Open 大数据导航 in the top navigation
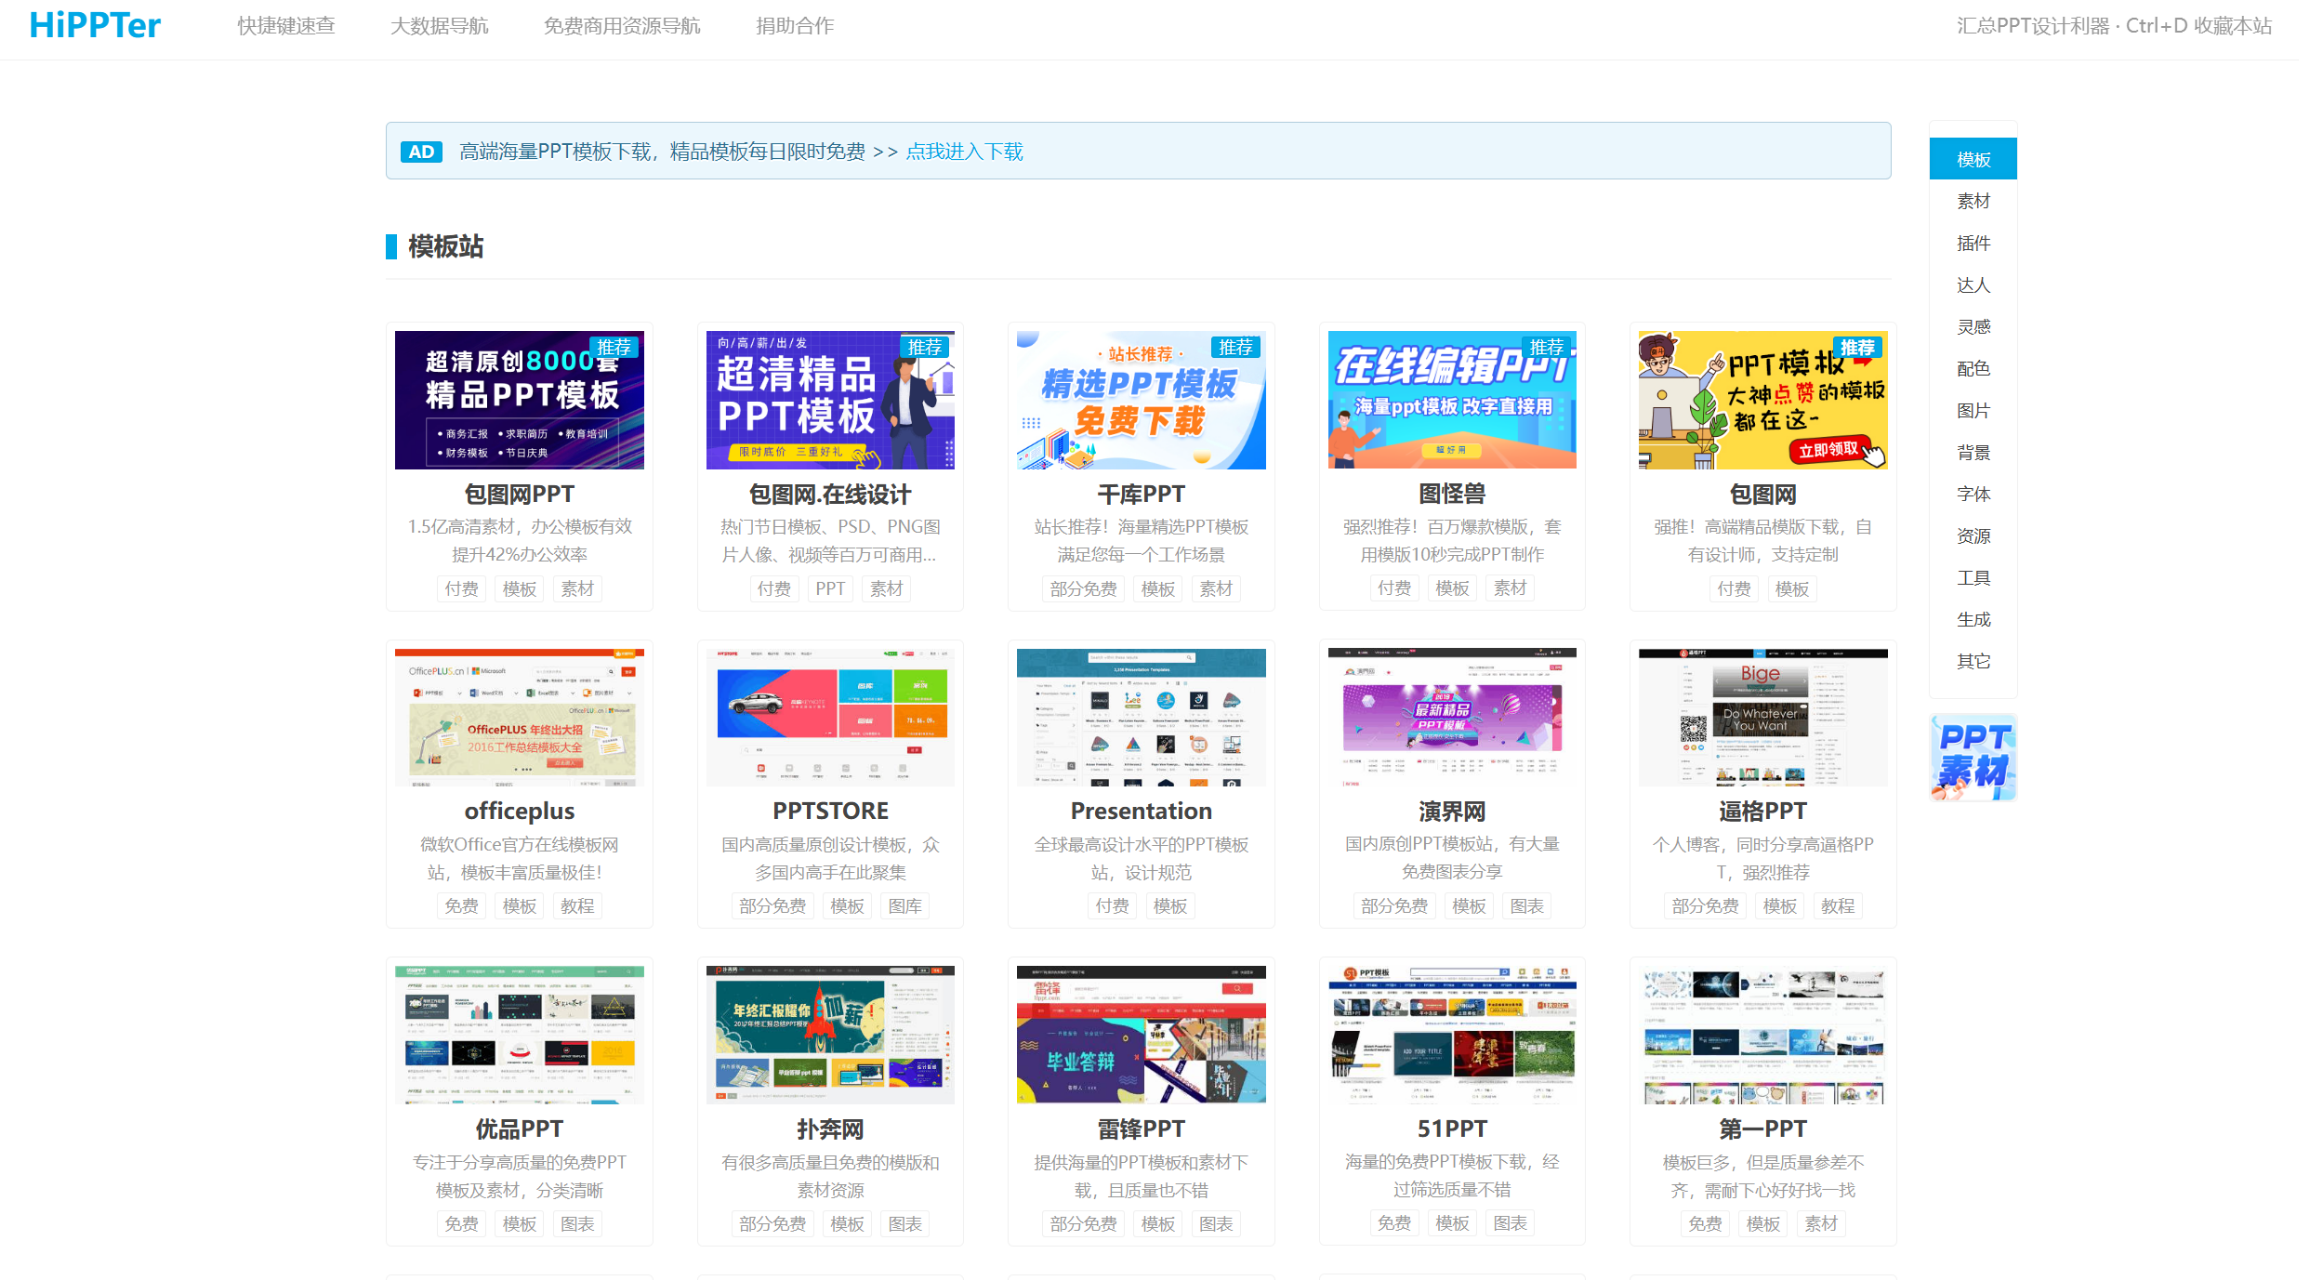Viewport: 2299px width, 1280px height. click(439, 26)
